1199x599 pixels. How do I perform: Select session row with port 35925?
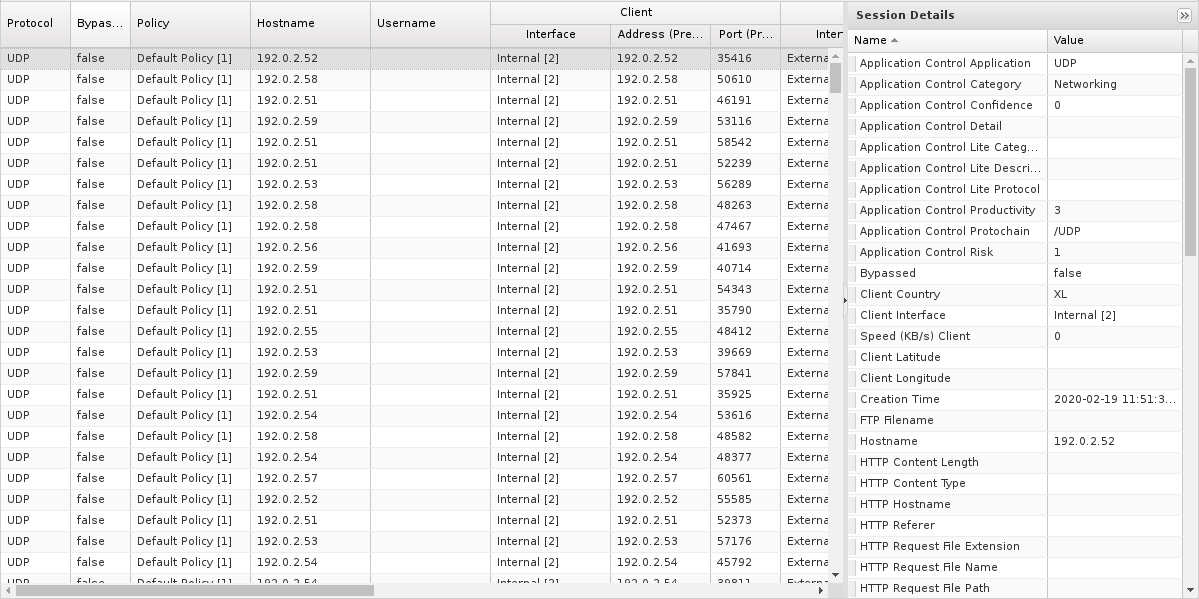(x=414, y=395)
